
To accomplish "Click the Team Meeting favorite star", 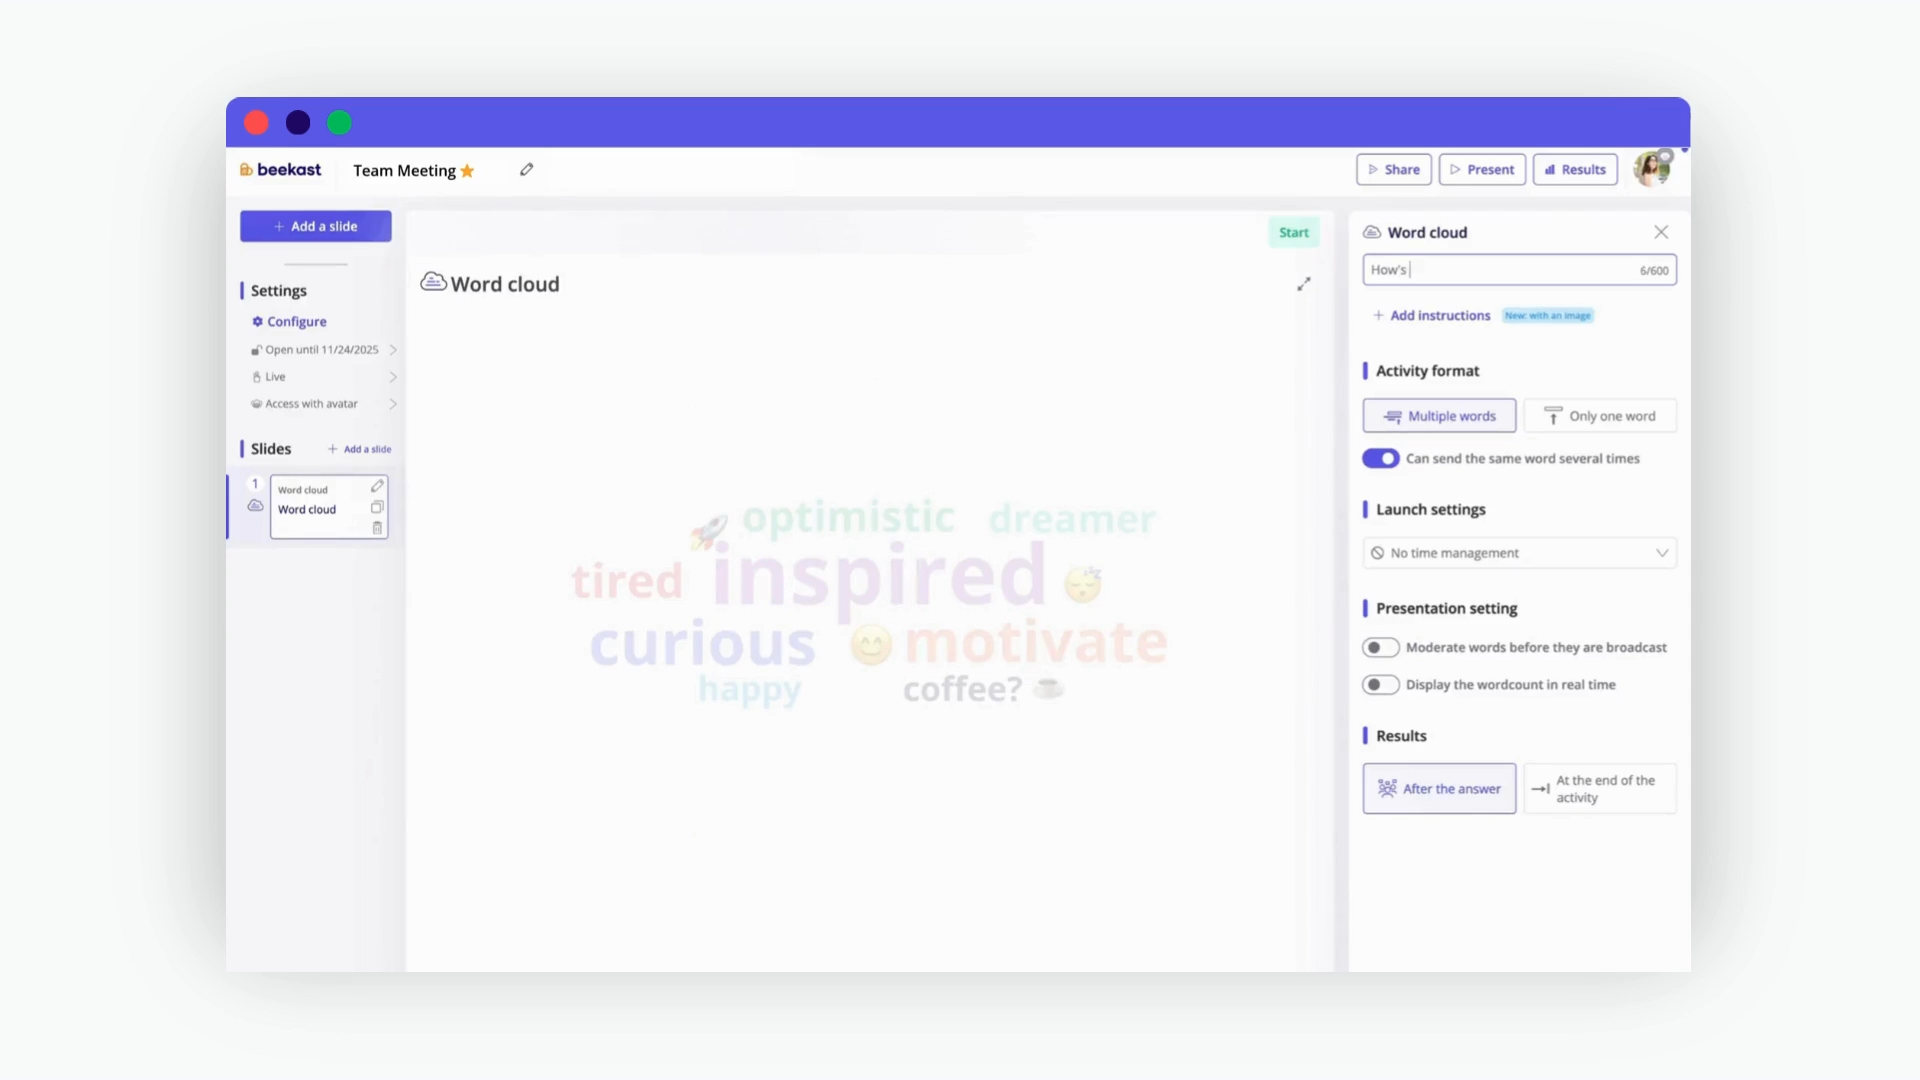I will [x=467, y=171].
